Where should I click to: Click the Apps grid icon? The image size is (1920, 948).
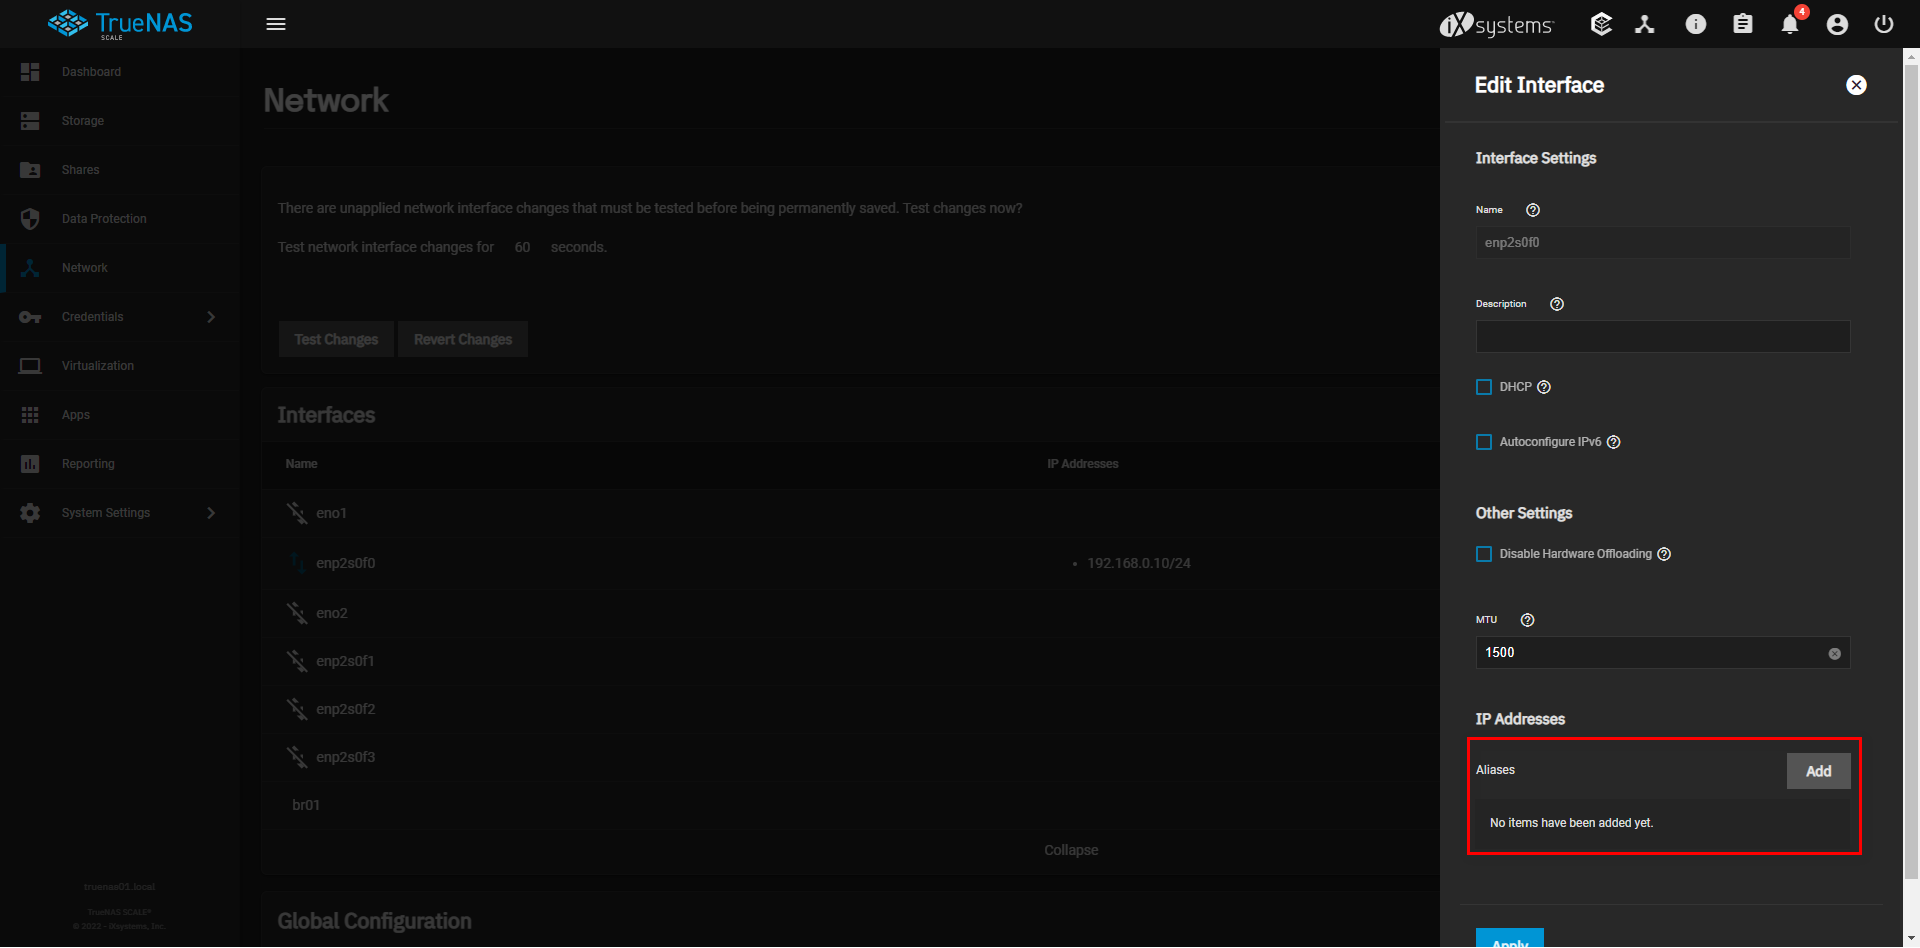point(30,415)
